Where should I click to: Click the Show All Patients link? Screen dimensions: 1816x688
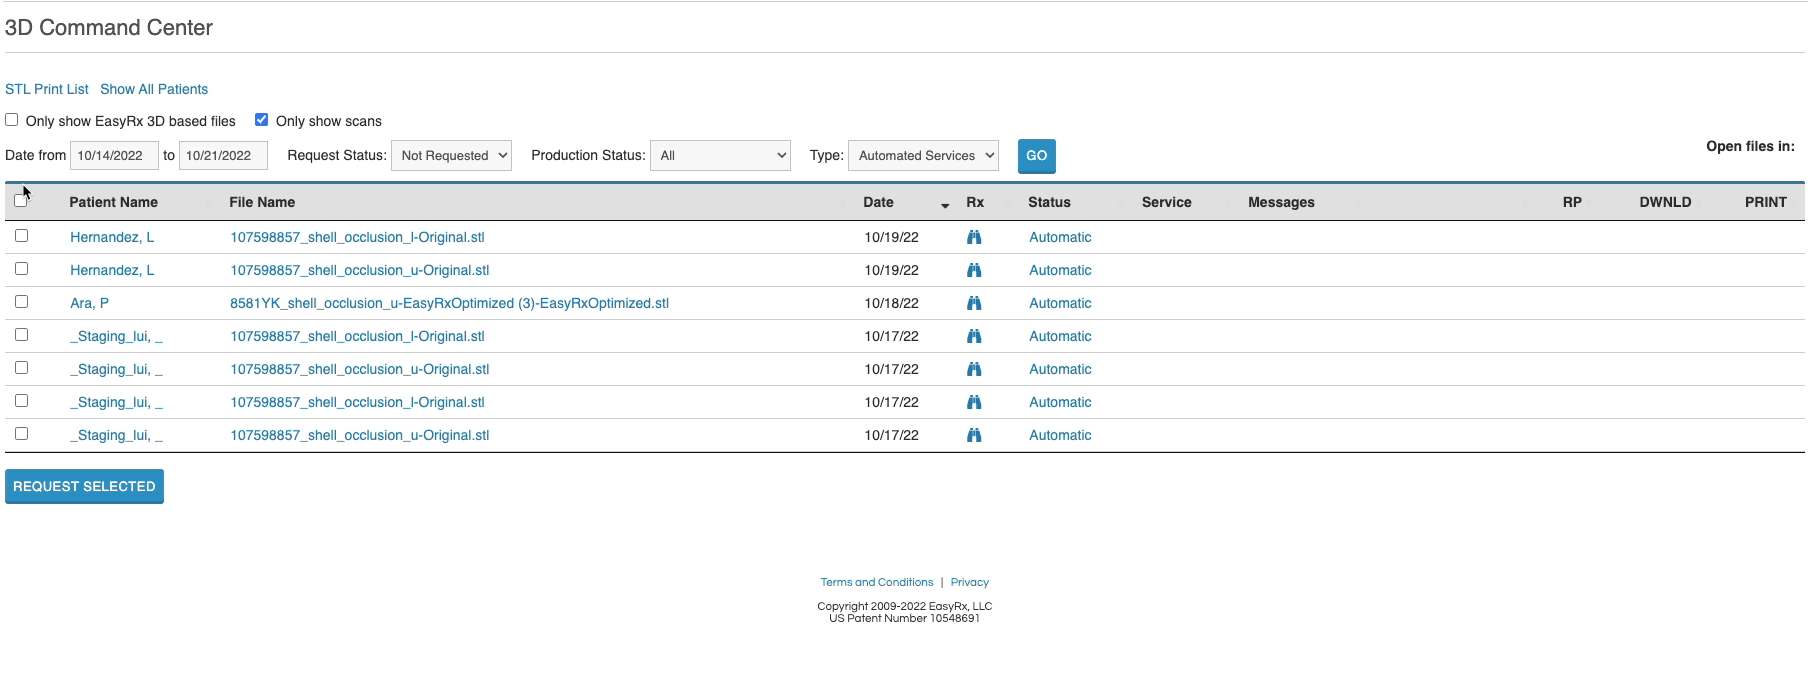coord(154,90)
